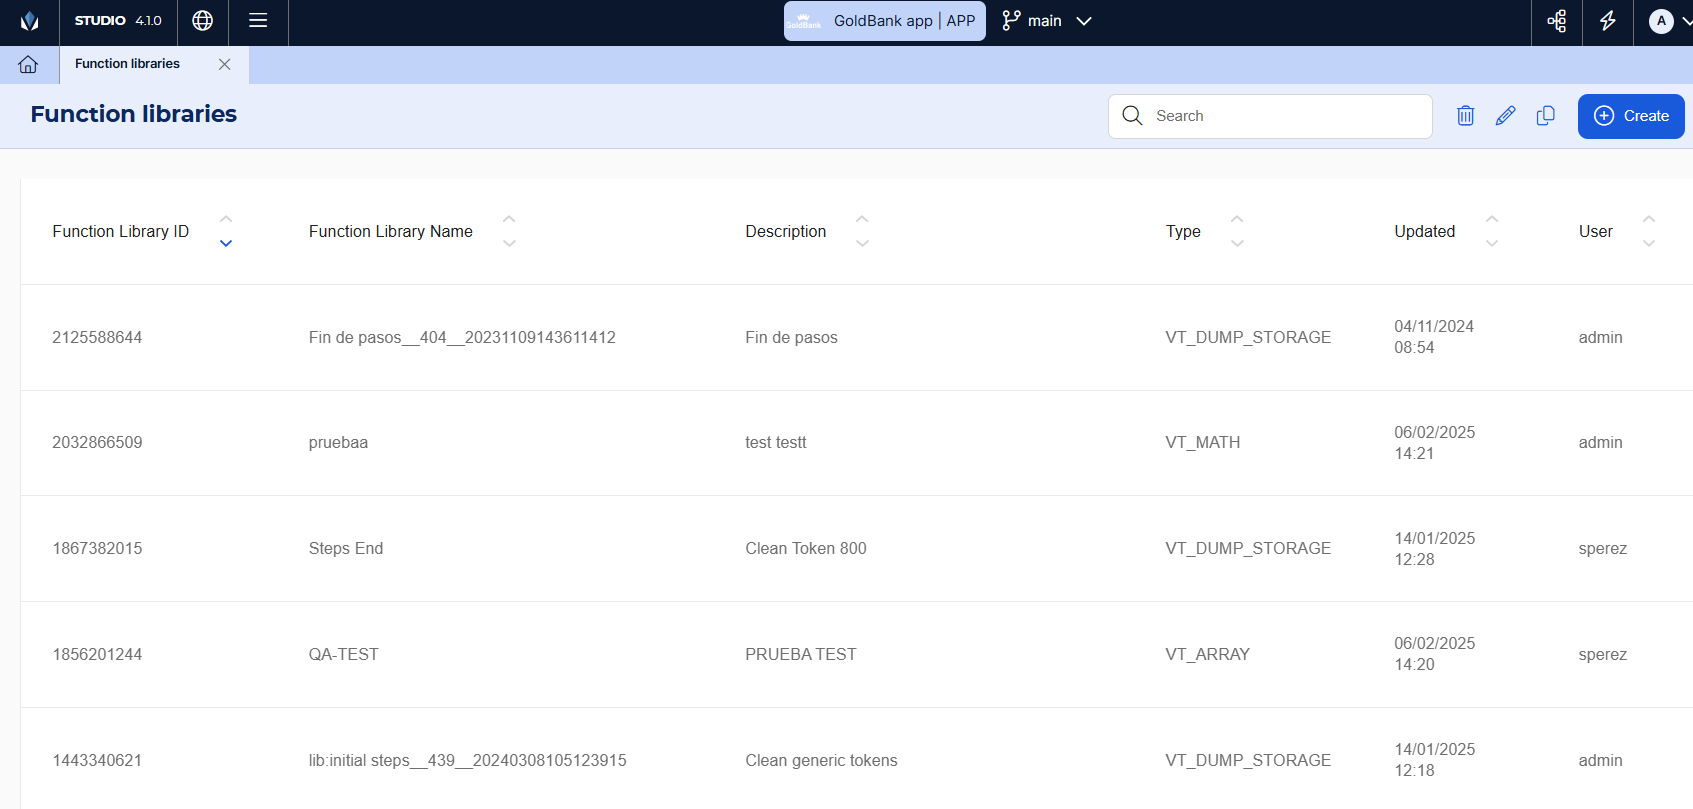Screen dimensions: 1693x809
Task: Open the user avatar menu
Action: (1661, 21)
